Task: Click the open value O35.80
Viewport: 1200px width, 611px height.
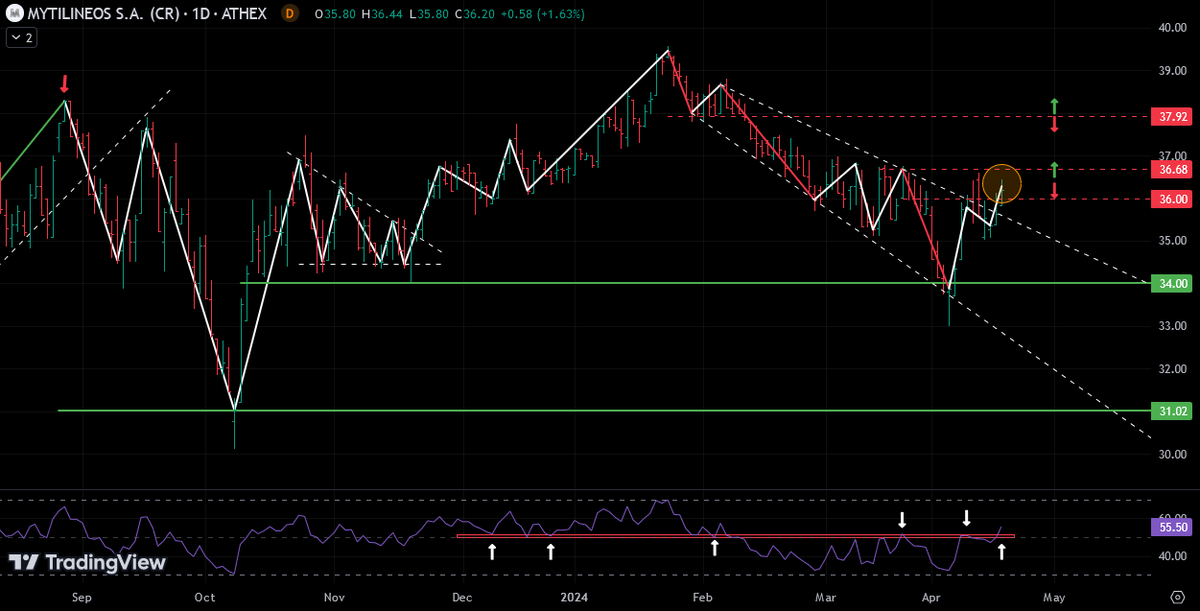Action: (x=335, y=15)
